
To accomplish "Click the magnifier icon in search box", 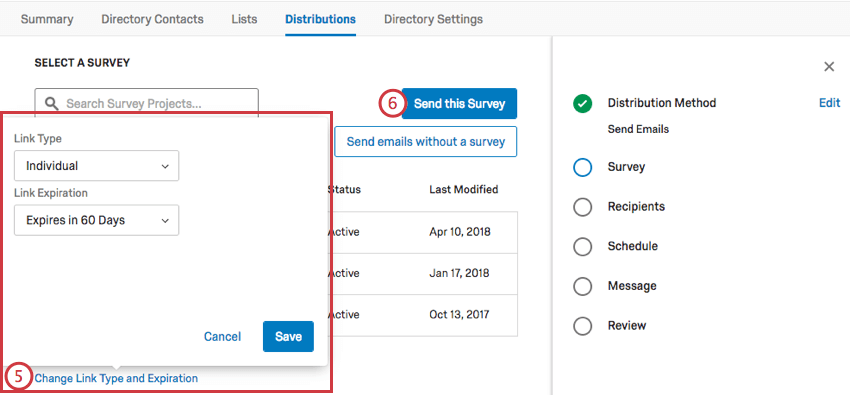I will pos(51,103).
